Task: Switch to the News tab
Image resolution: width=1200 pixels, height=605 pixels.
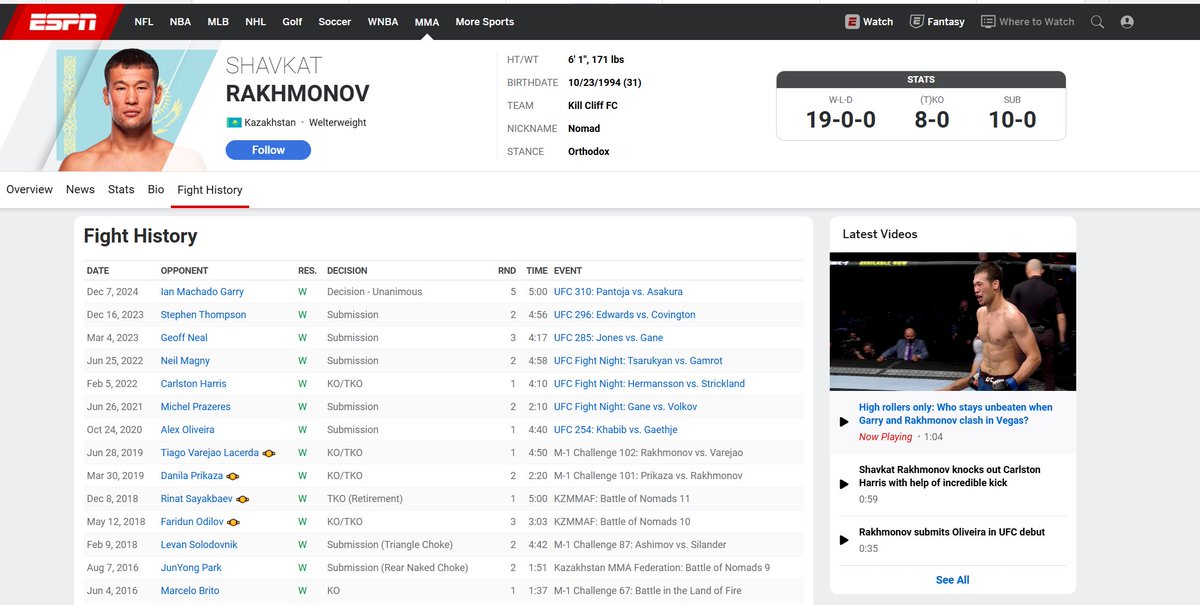Action: 80,189
